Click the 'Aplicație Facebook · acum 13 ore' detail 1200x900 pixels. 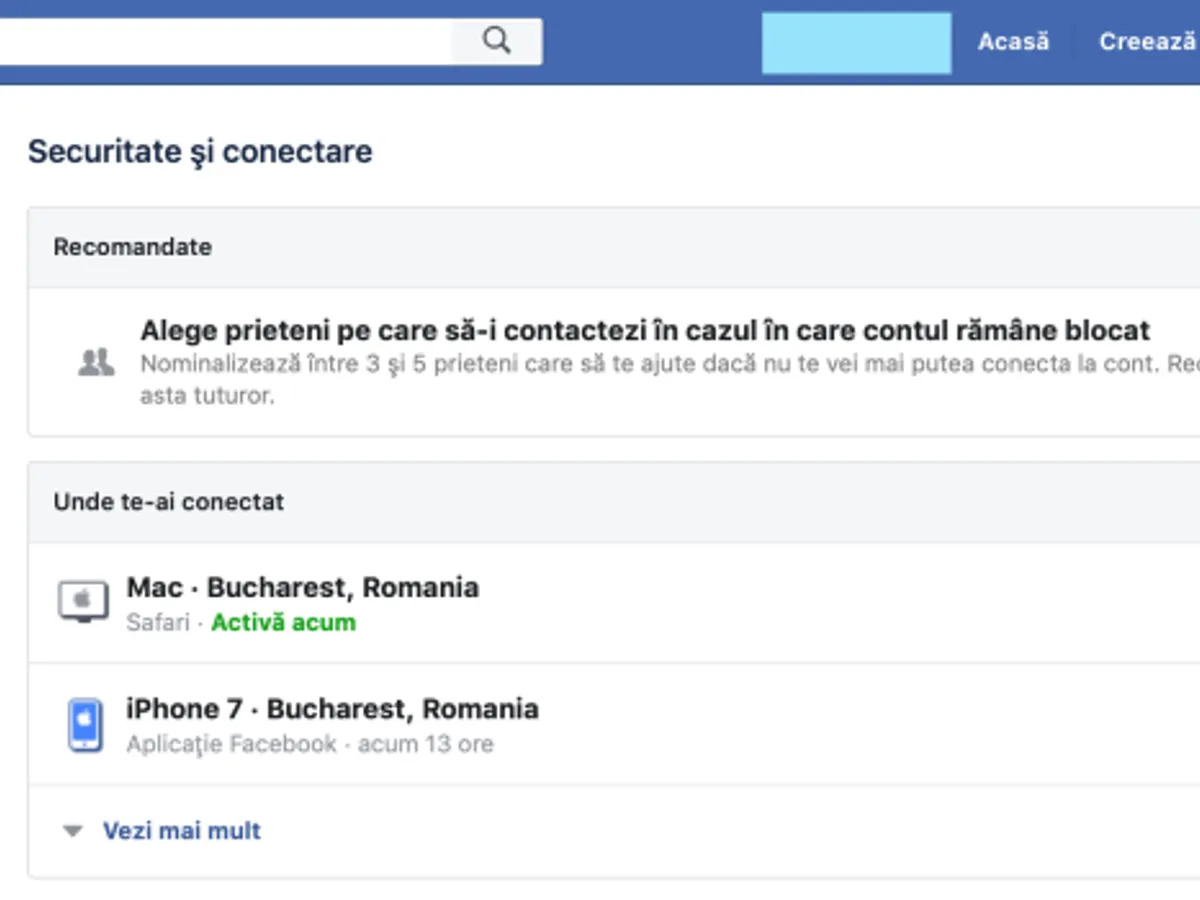pyautogui.click(x=310, y=745)
